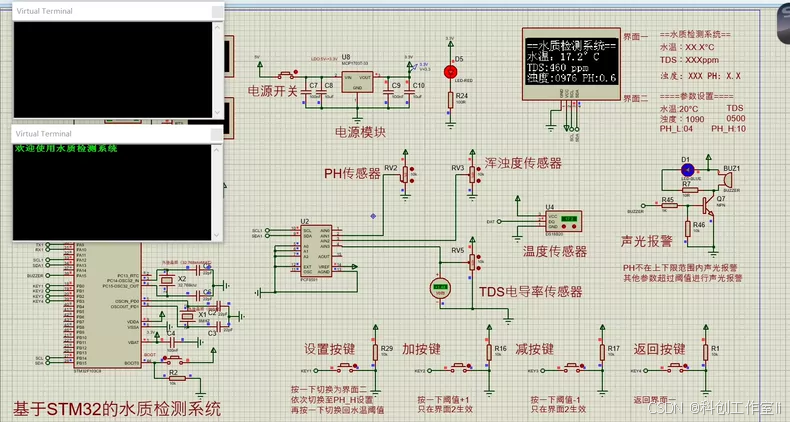The width and height of the screenshot is (790, 422).
Task: Select resistor R2 below the BOOT switch
Action: [177, 378]
